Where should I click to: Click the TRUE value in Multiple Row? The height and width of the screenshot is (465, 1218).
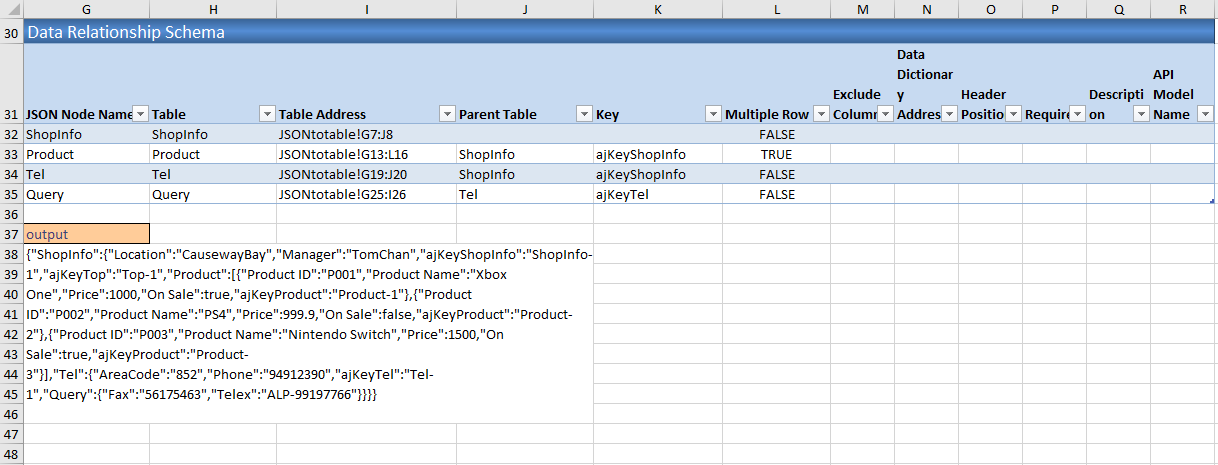(x=776, y=154)
